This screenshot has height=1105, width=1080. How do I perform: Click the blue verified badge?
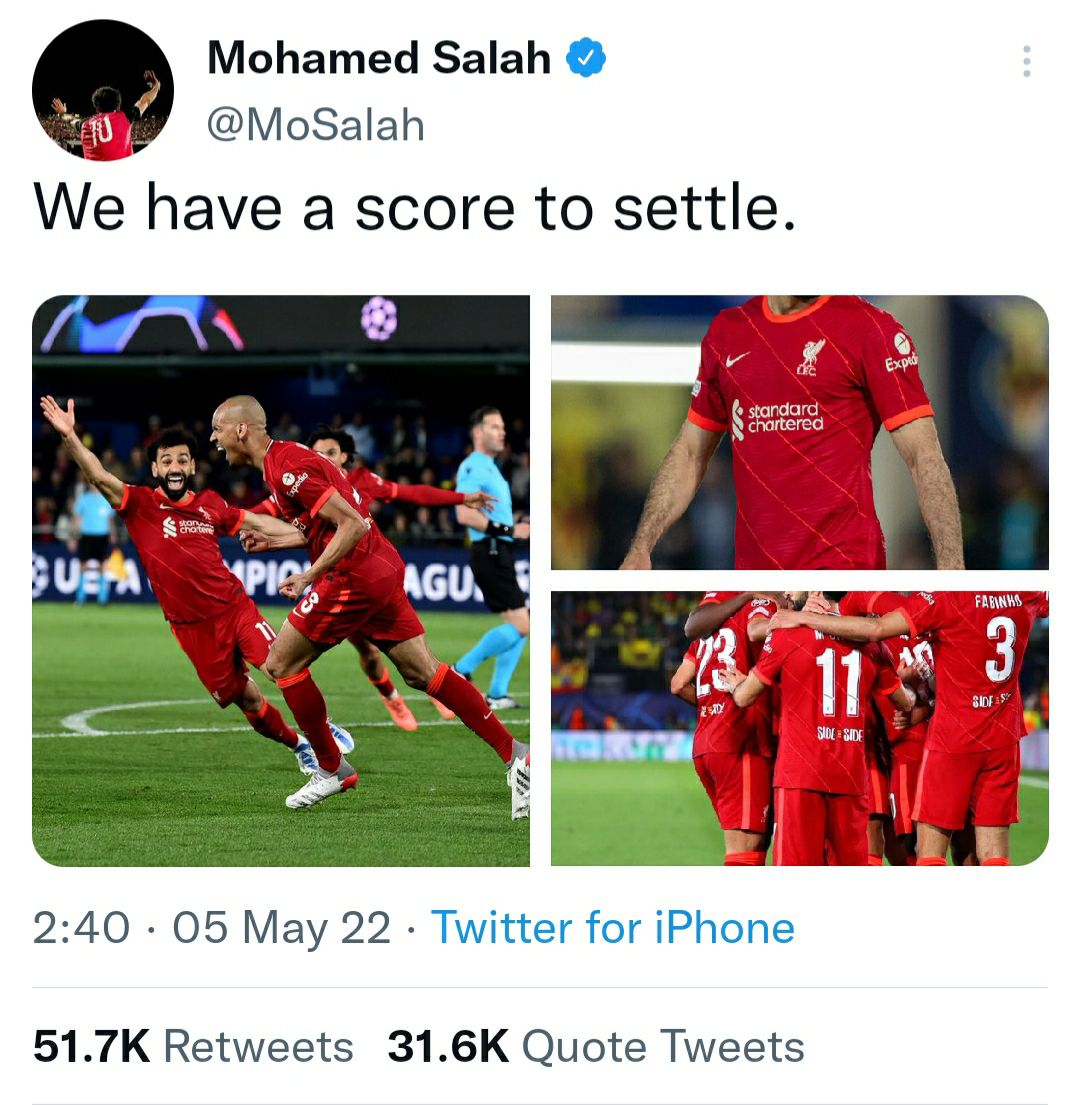point(586,58)
